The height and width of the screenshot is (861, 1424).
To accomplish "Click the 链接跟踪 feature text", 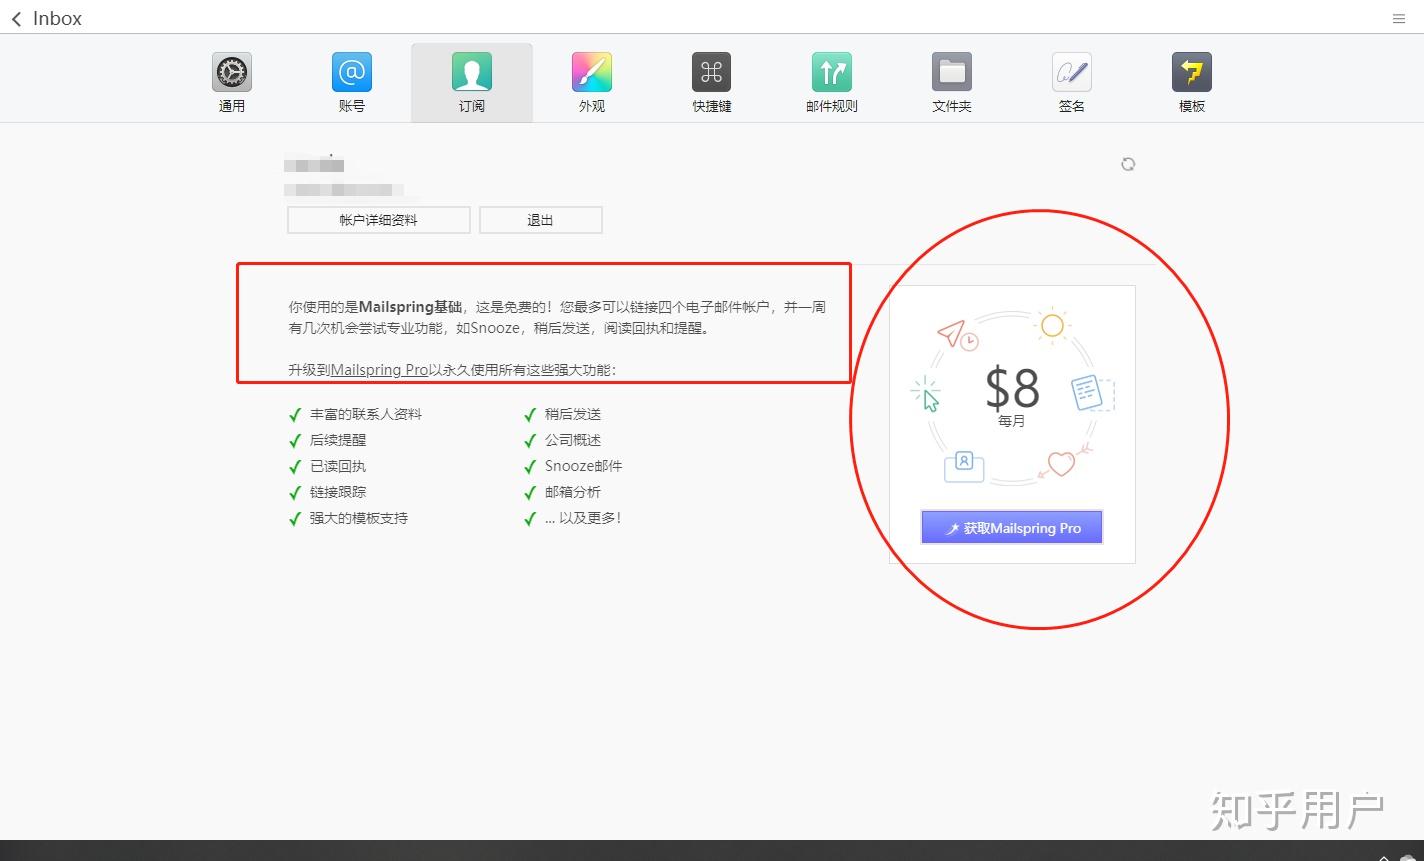I will [338, 492].
